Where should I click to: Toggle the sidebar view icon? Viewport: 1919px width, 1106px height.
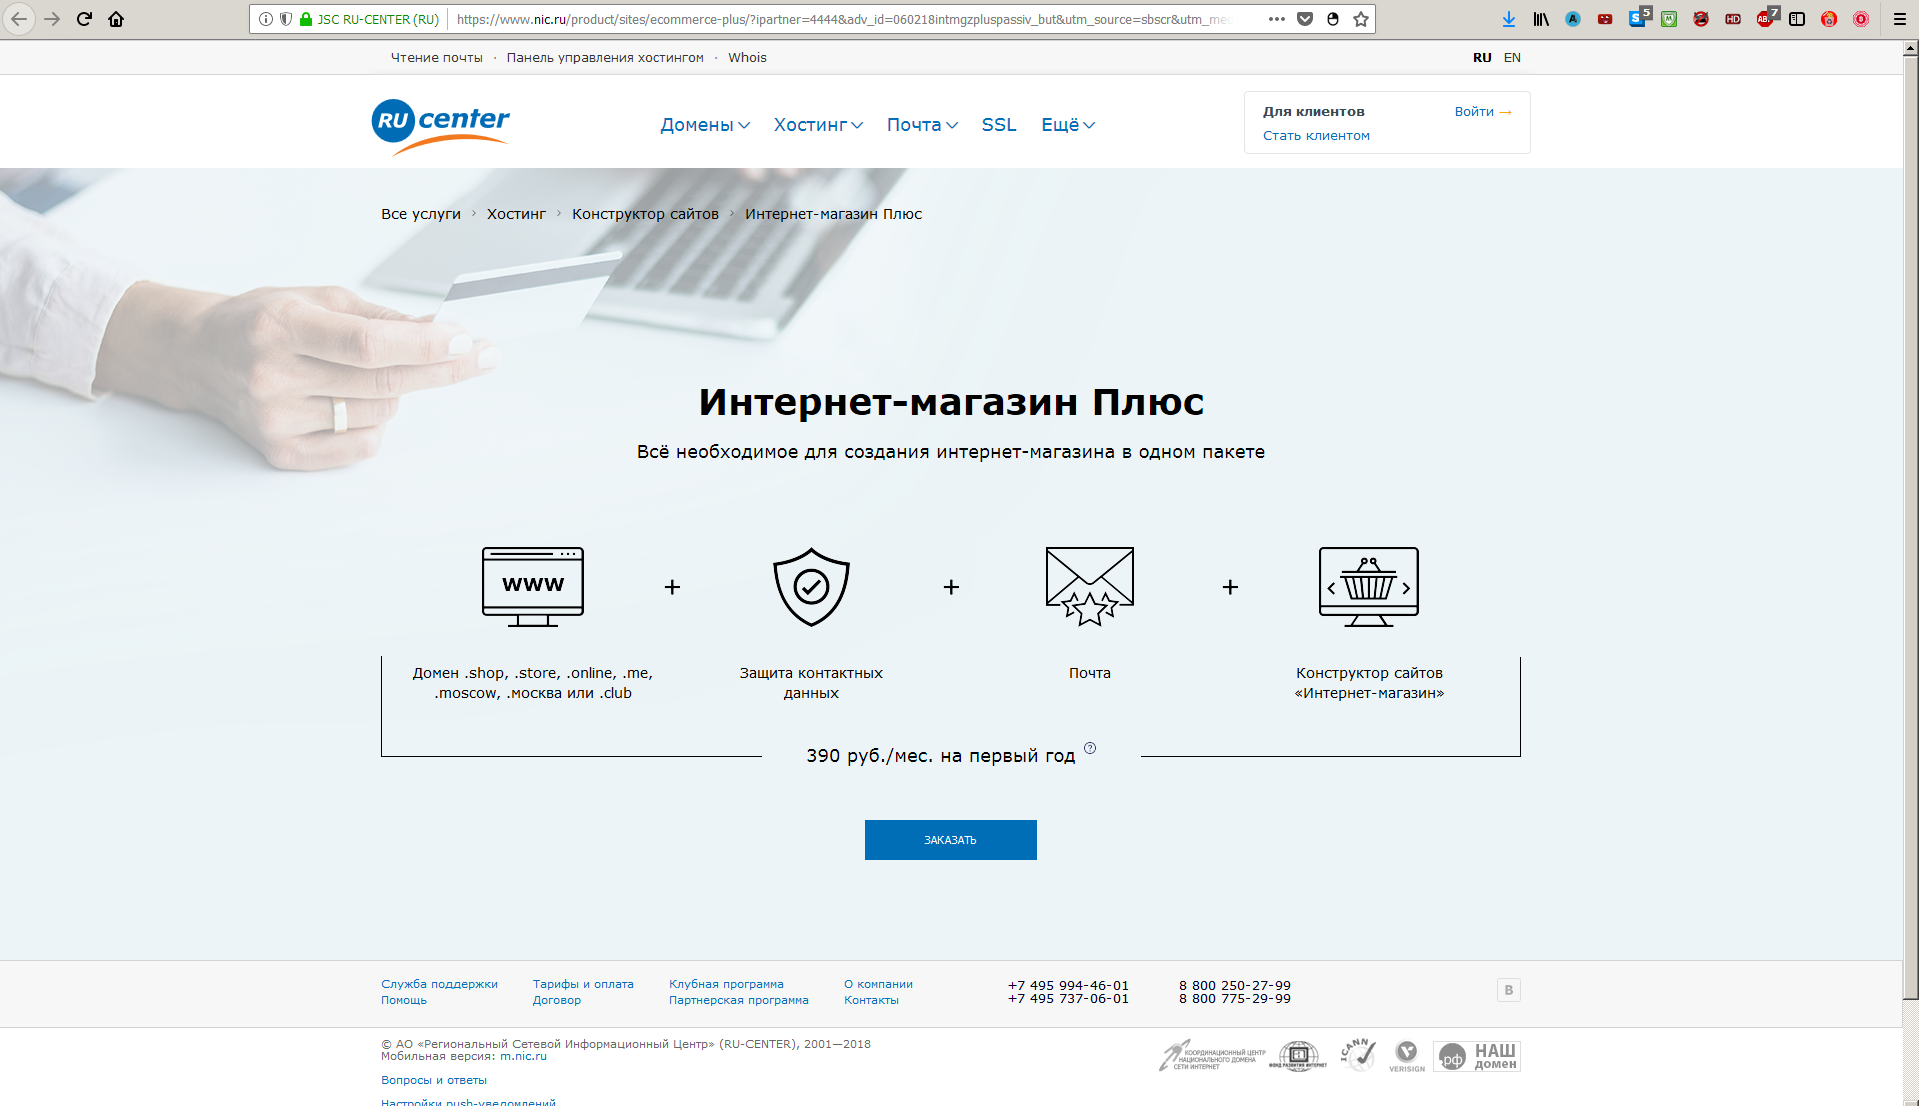[1797, 19]
